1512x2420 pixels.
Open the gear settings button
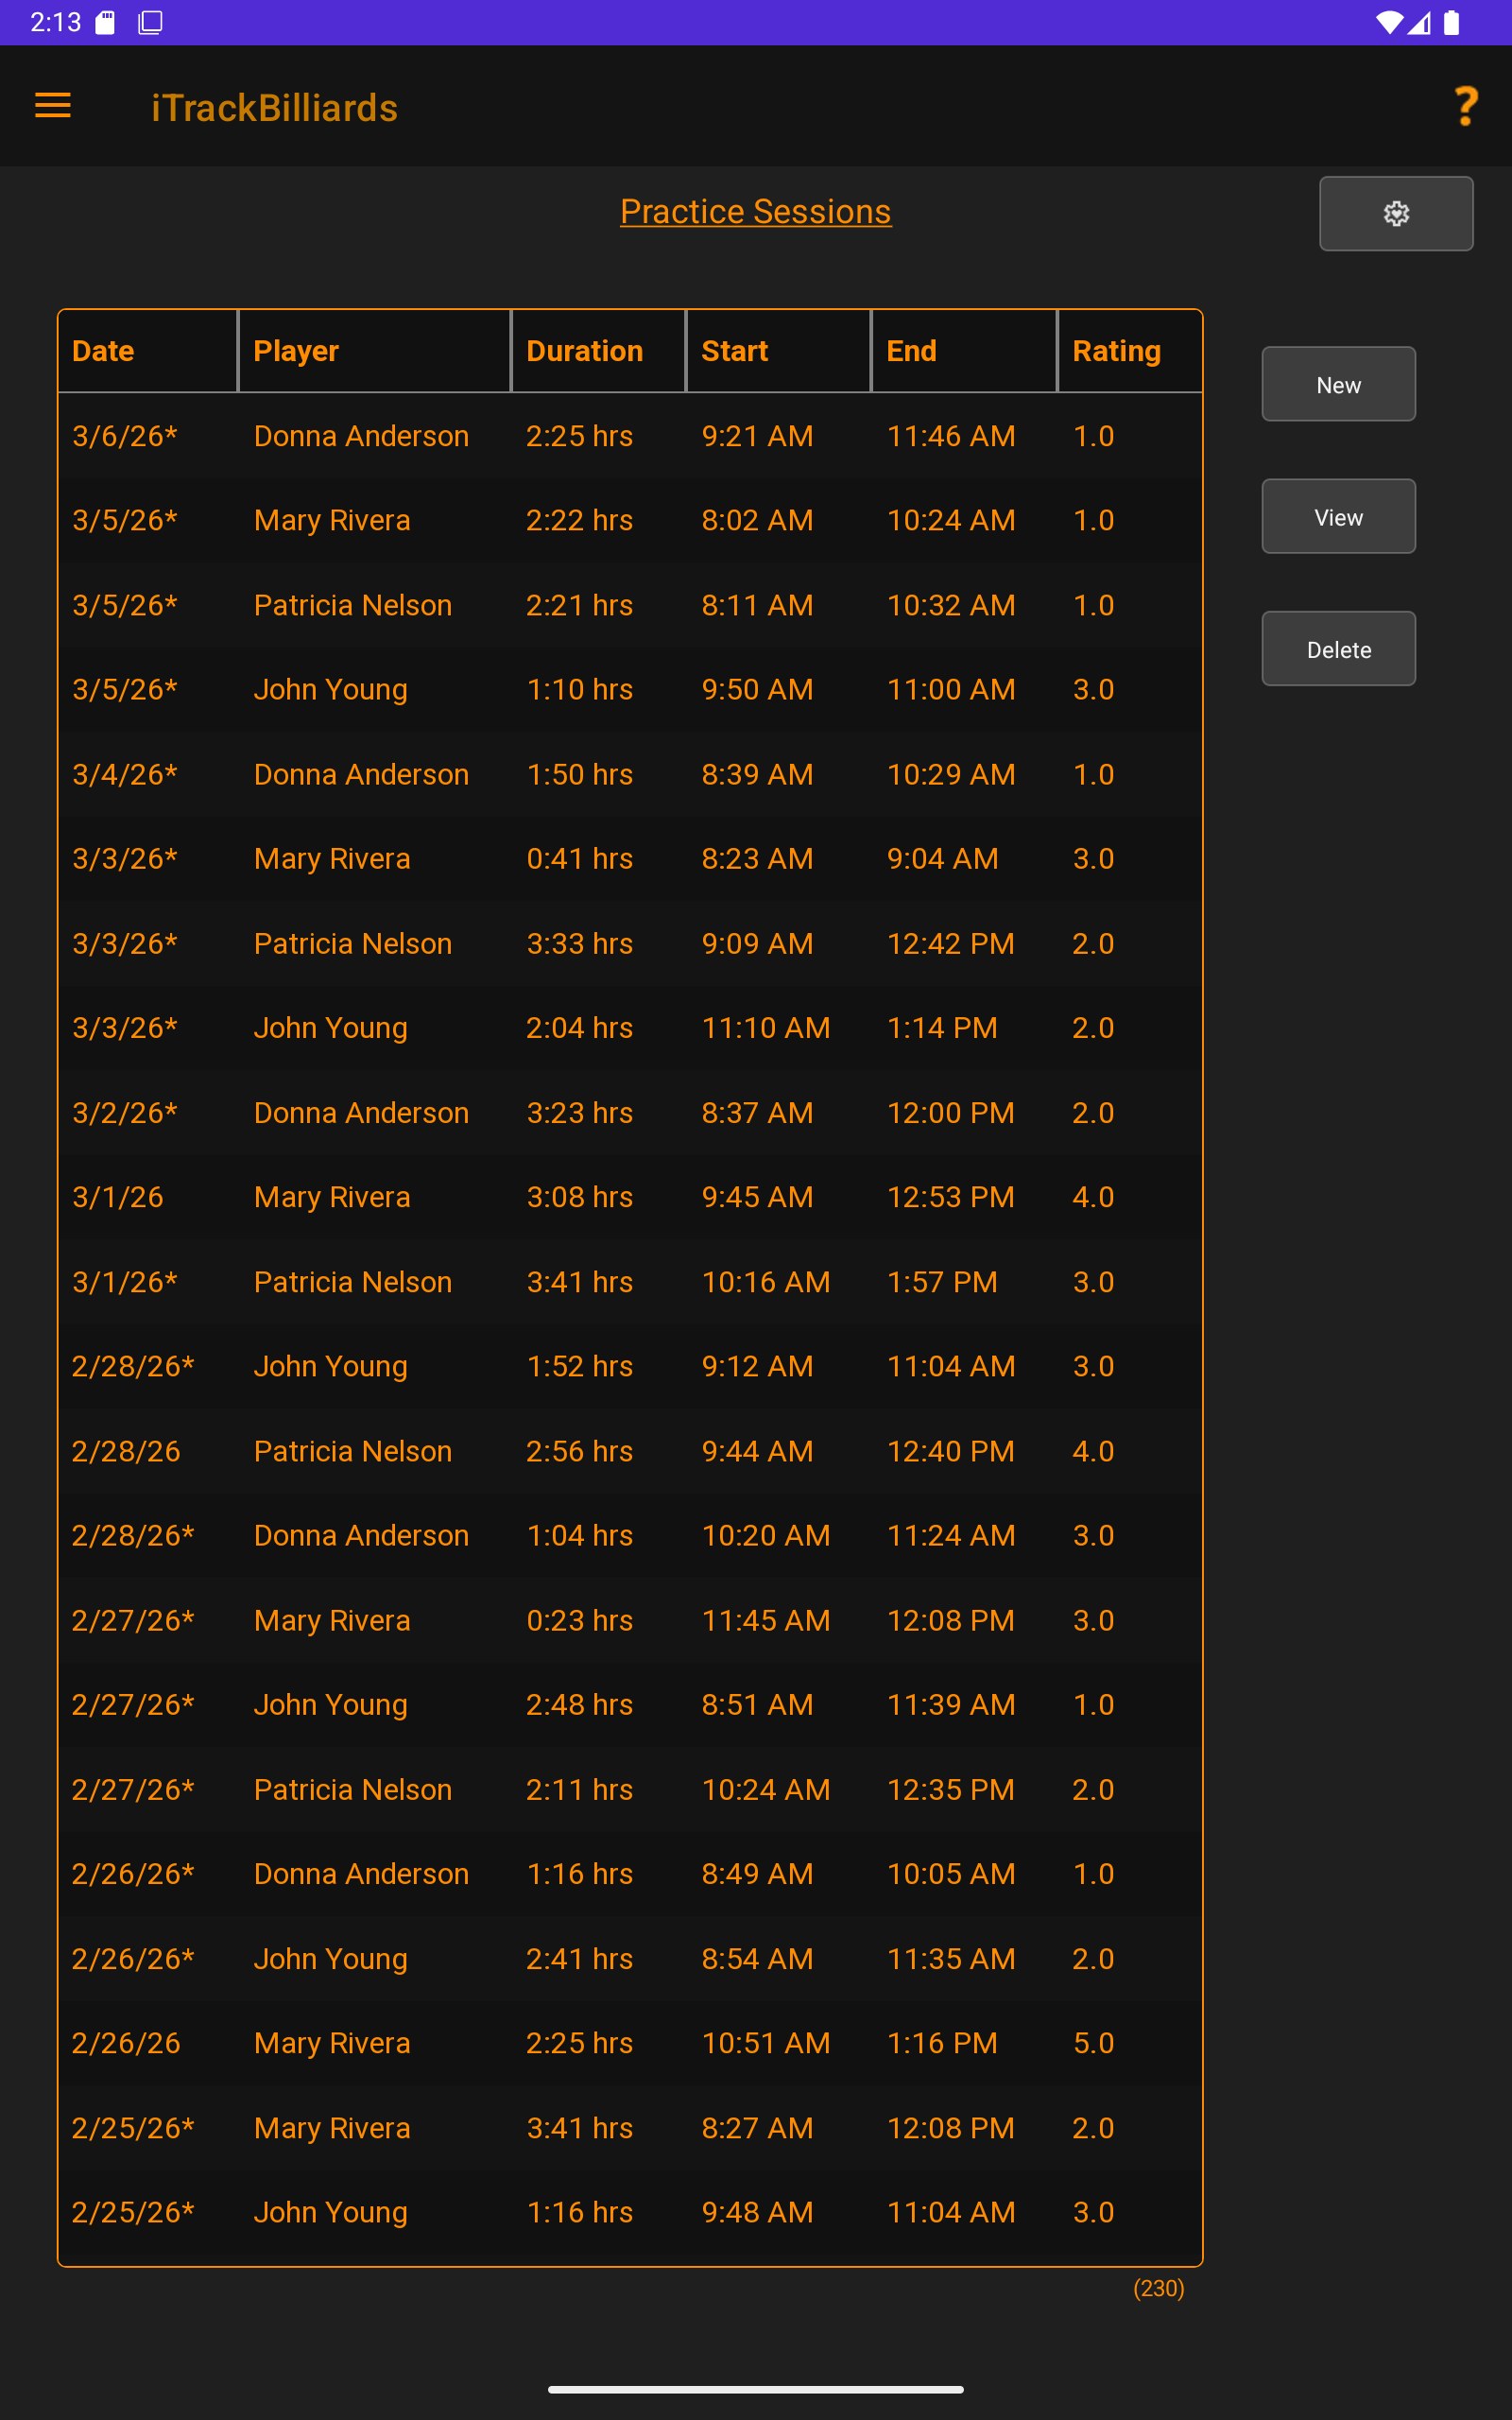(x=1395, y=213)
